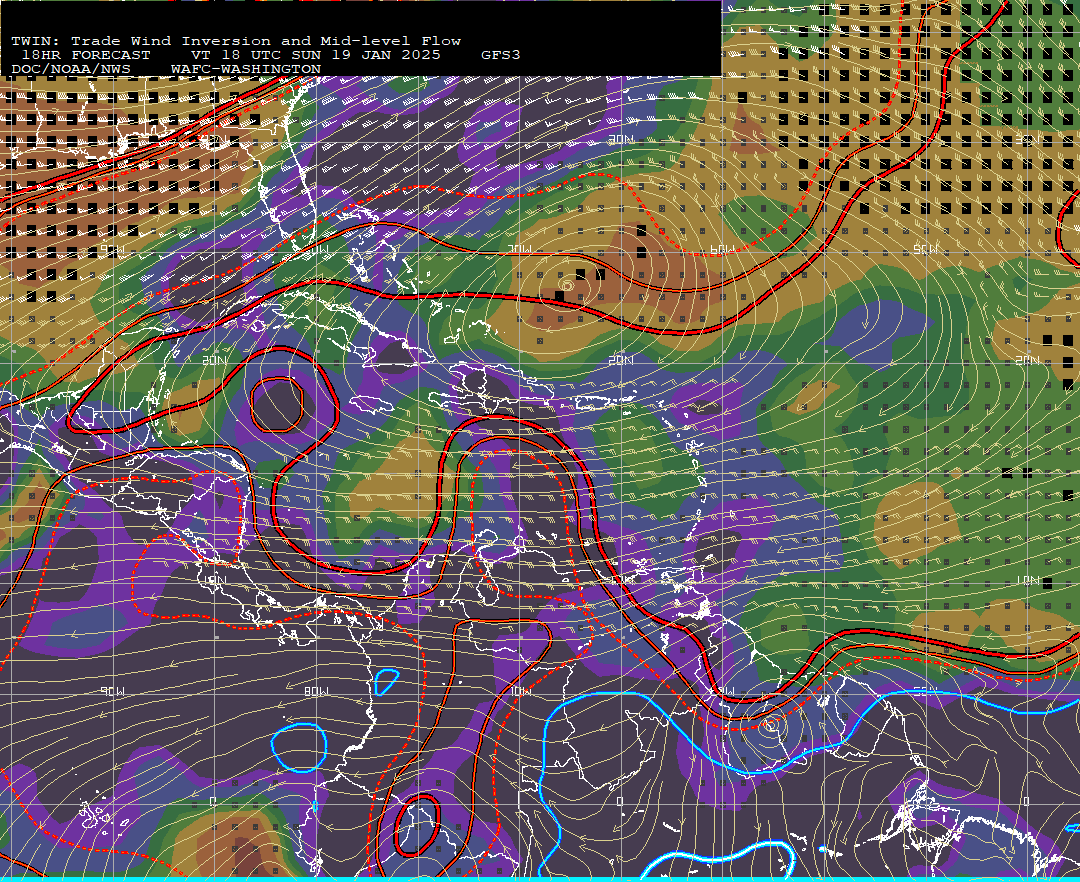Click the '20N' label west of Cuba
1080x882 pixels.
coord(214,360)
